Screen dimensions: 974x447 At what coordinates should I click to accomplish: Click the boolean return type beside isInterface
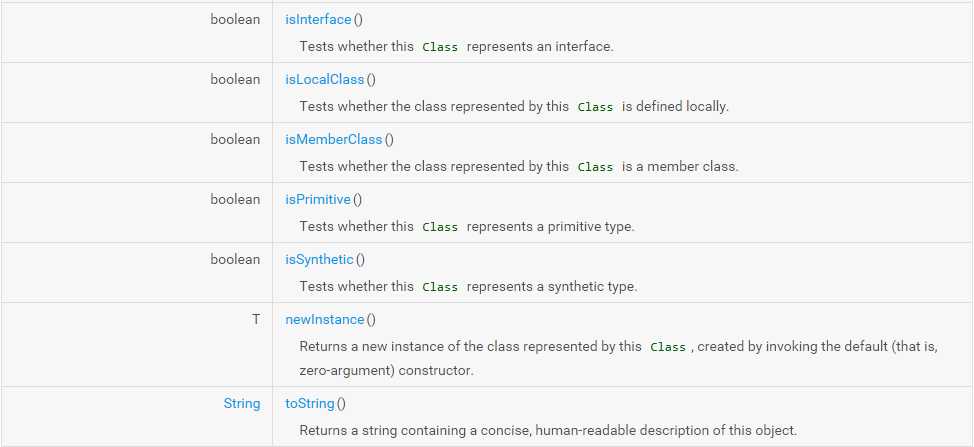(x=235, y=19)
